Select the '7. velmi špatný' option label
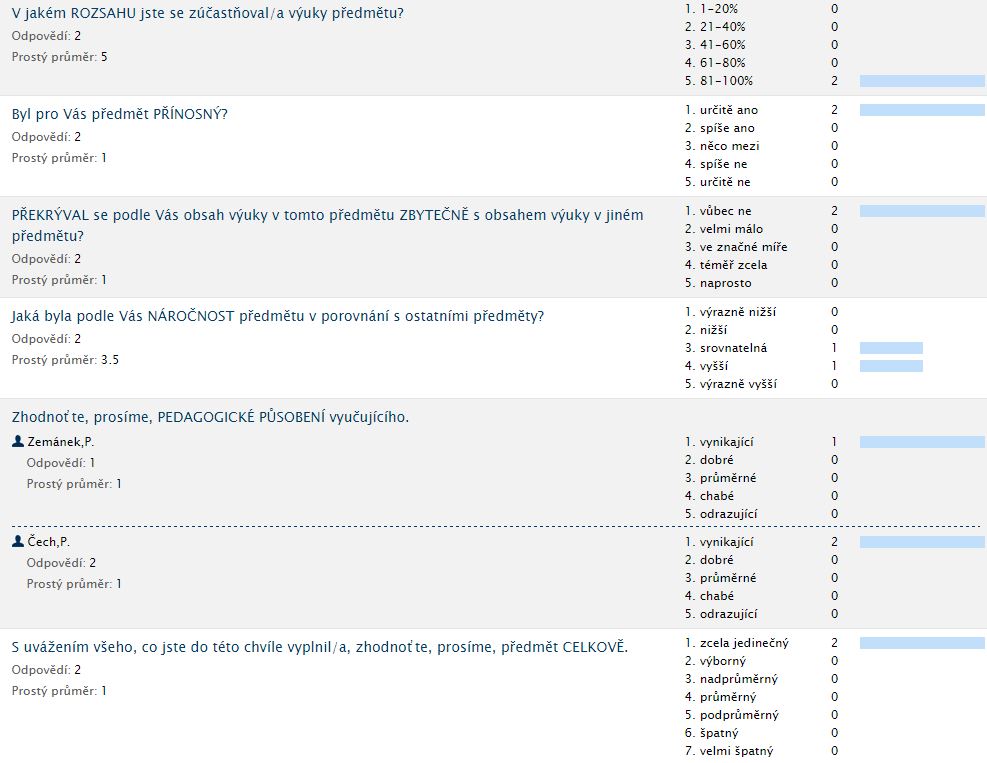This screenshot has width=987, height=763. coord(729,751)
